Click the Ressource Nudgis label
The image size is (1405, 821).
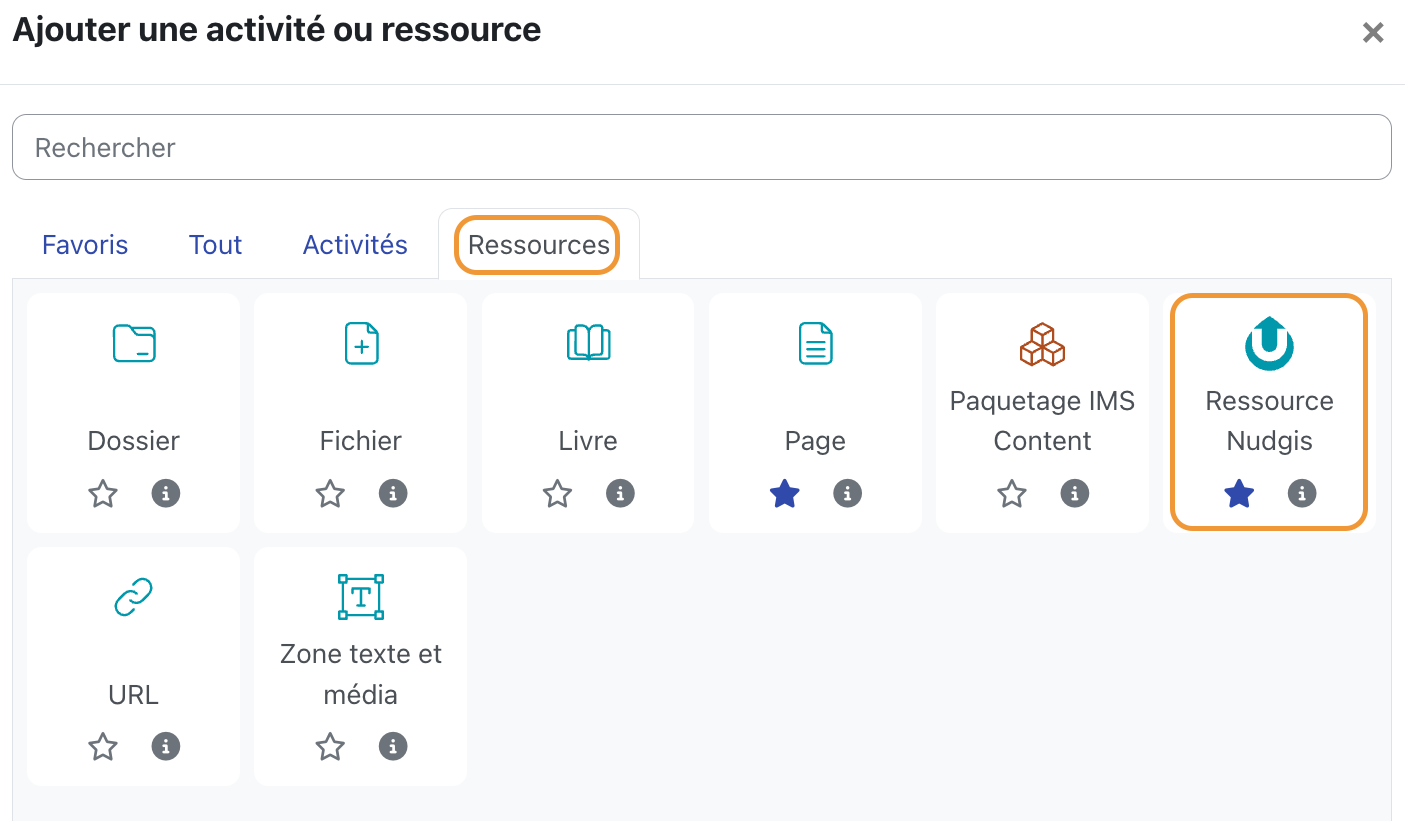(x=1269, y=421)
